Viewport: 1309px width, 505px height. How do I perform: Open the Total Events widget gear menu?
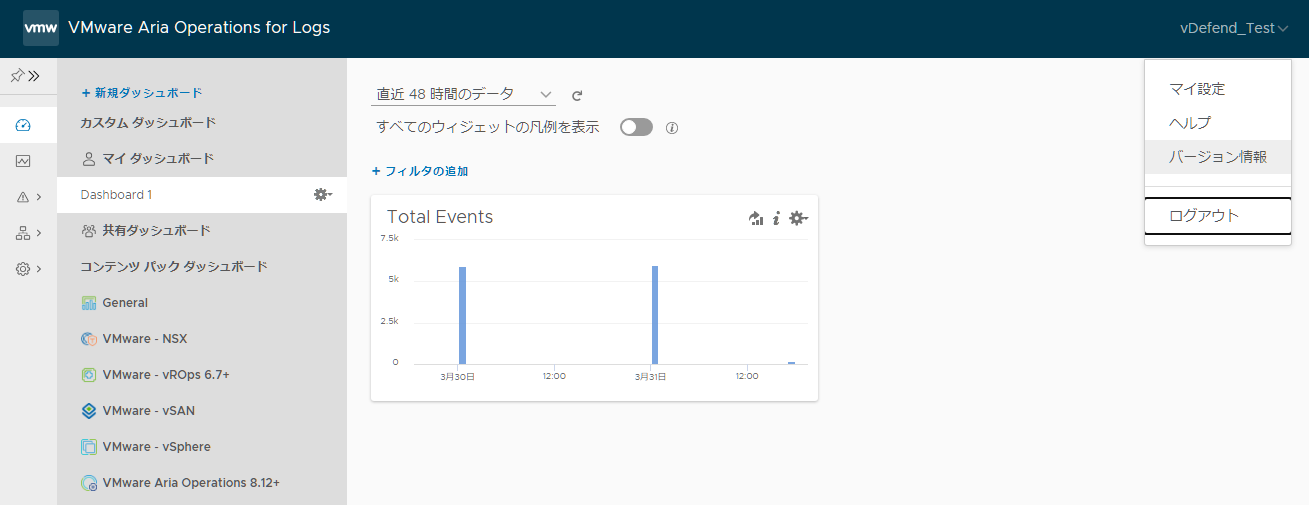(x=798, y=218)
